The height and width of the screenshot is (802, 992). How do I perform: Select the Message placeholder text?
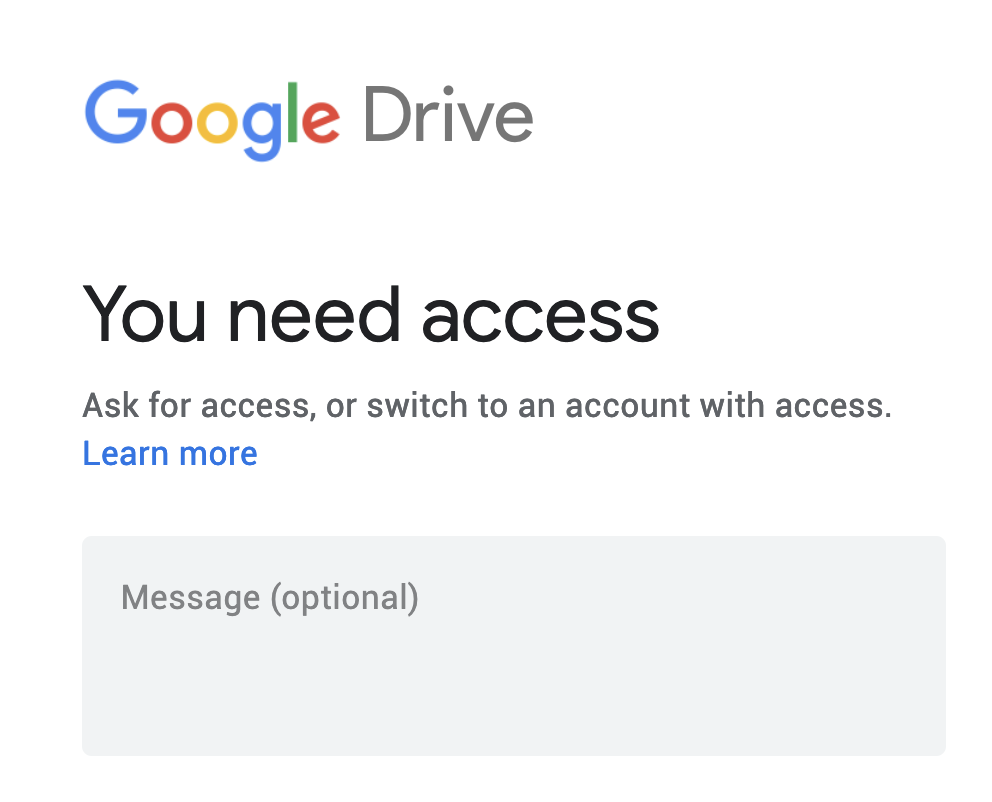(x=269, y=596)
